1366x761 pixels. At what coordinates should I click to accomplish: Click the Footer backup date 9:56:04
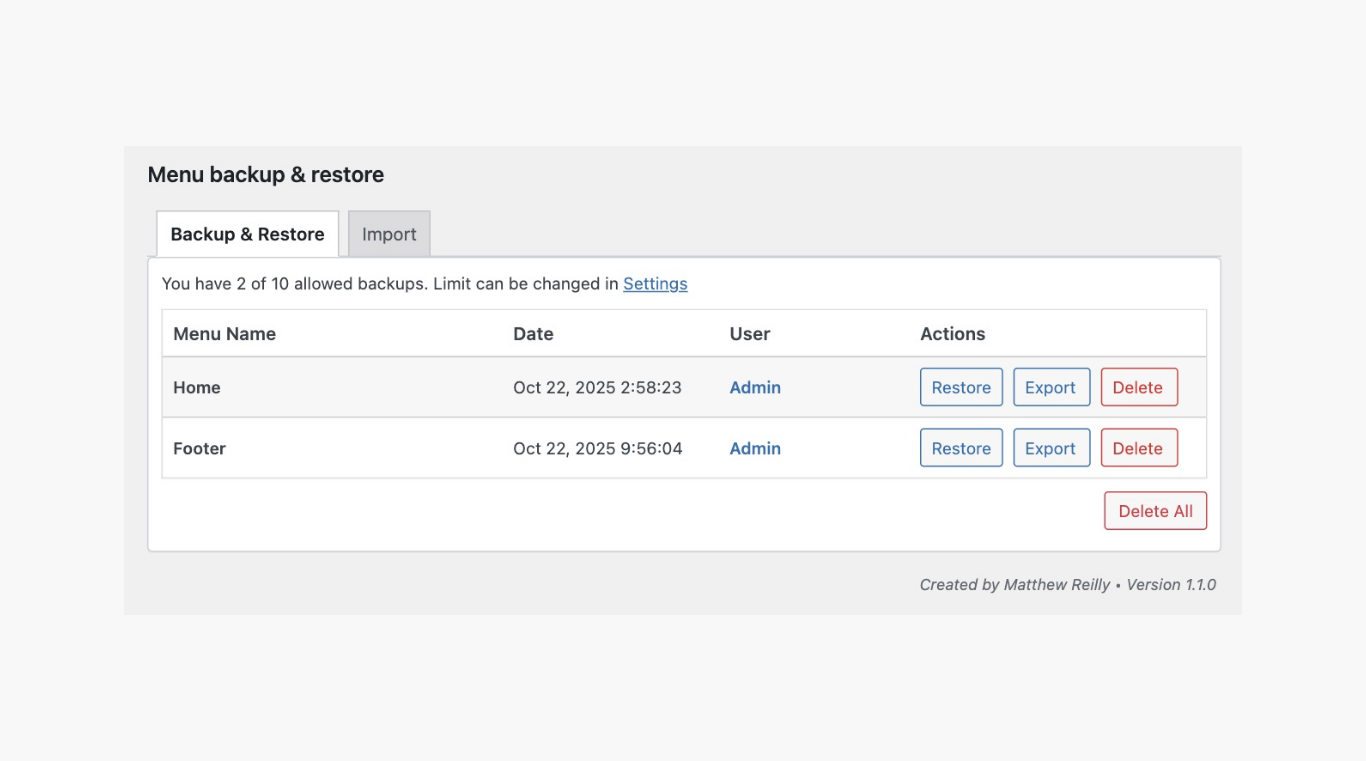point(597,448)
